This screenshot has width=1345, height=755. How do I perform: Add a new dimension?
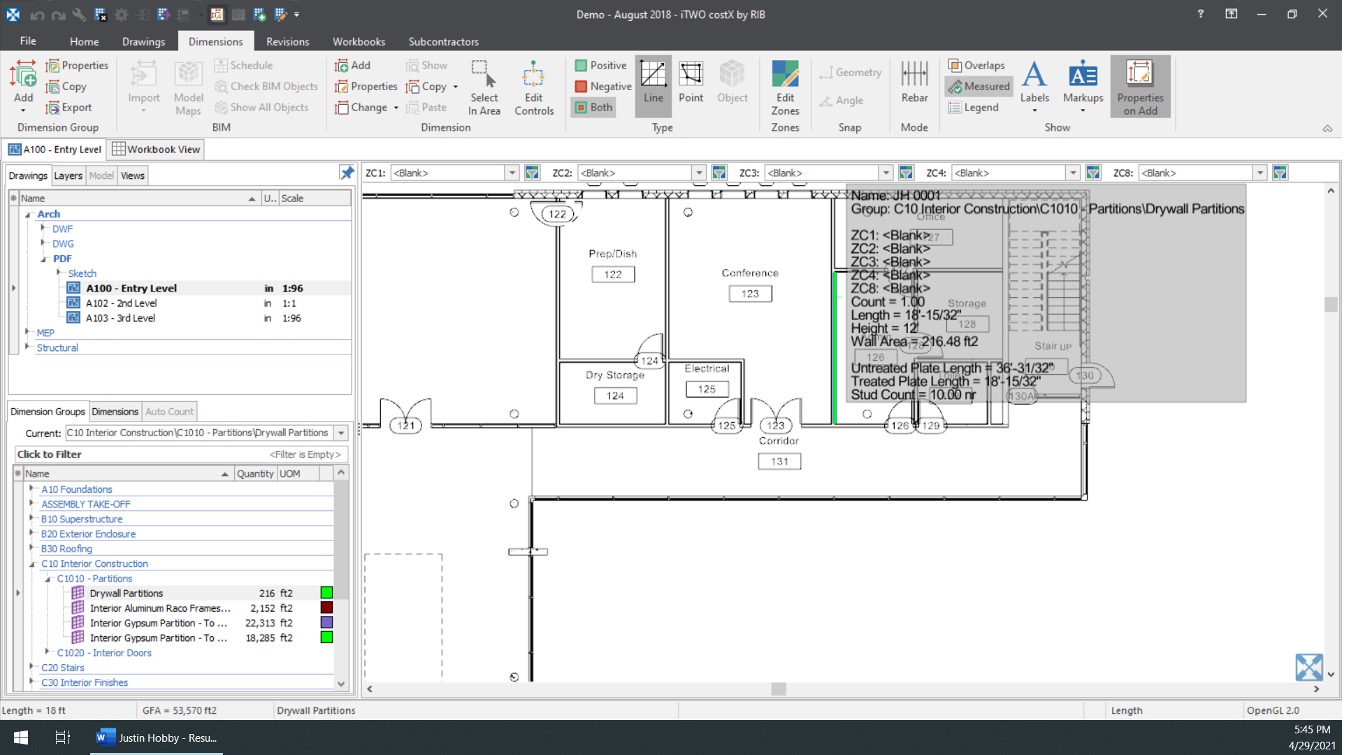(x=352, y=65)
